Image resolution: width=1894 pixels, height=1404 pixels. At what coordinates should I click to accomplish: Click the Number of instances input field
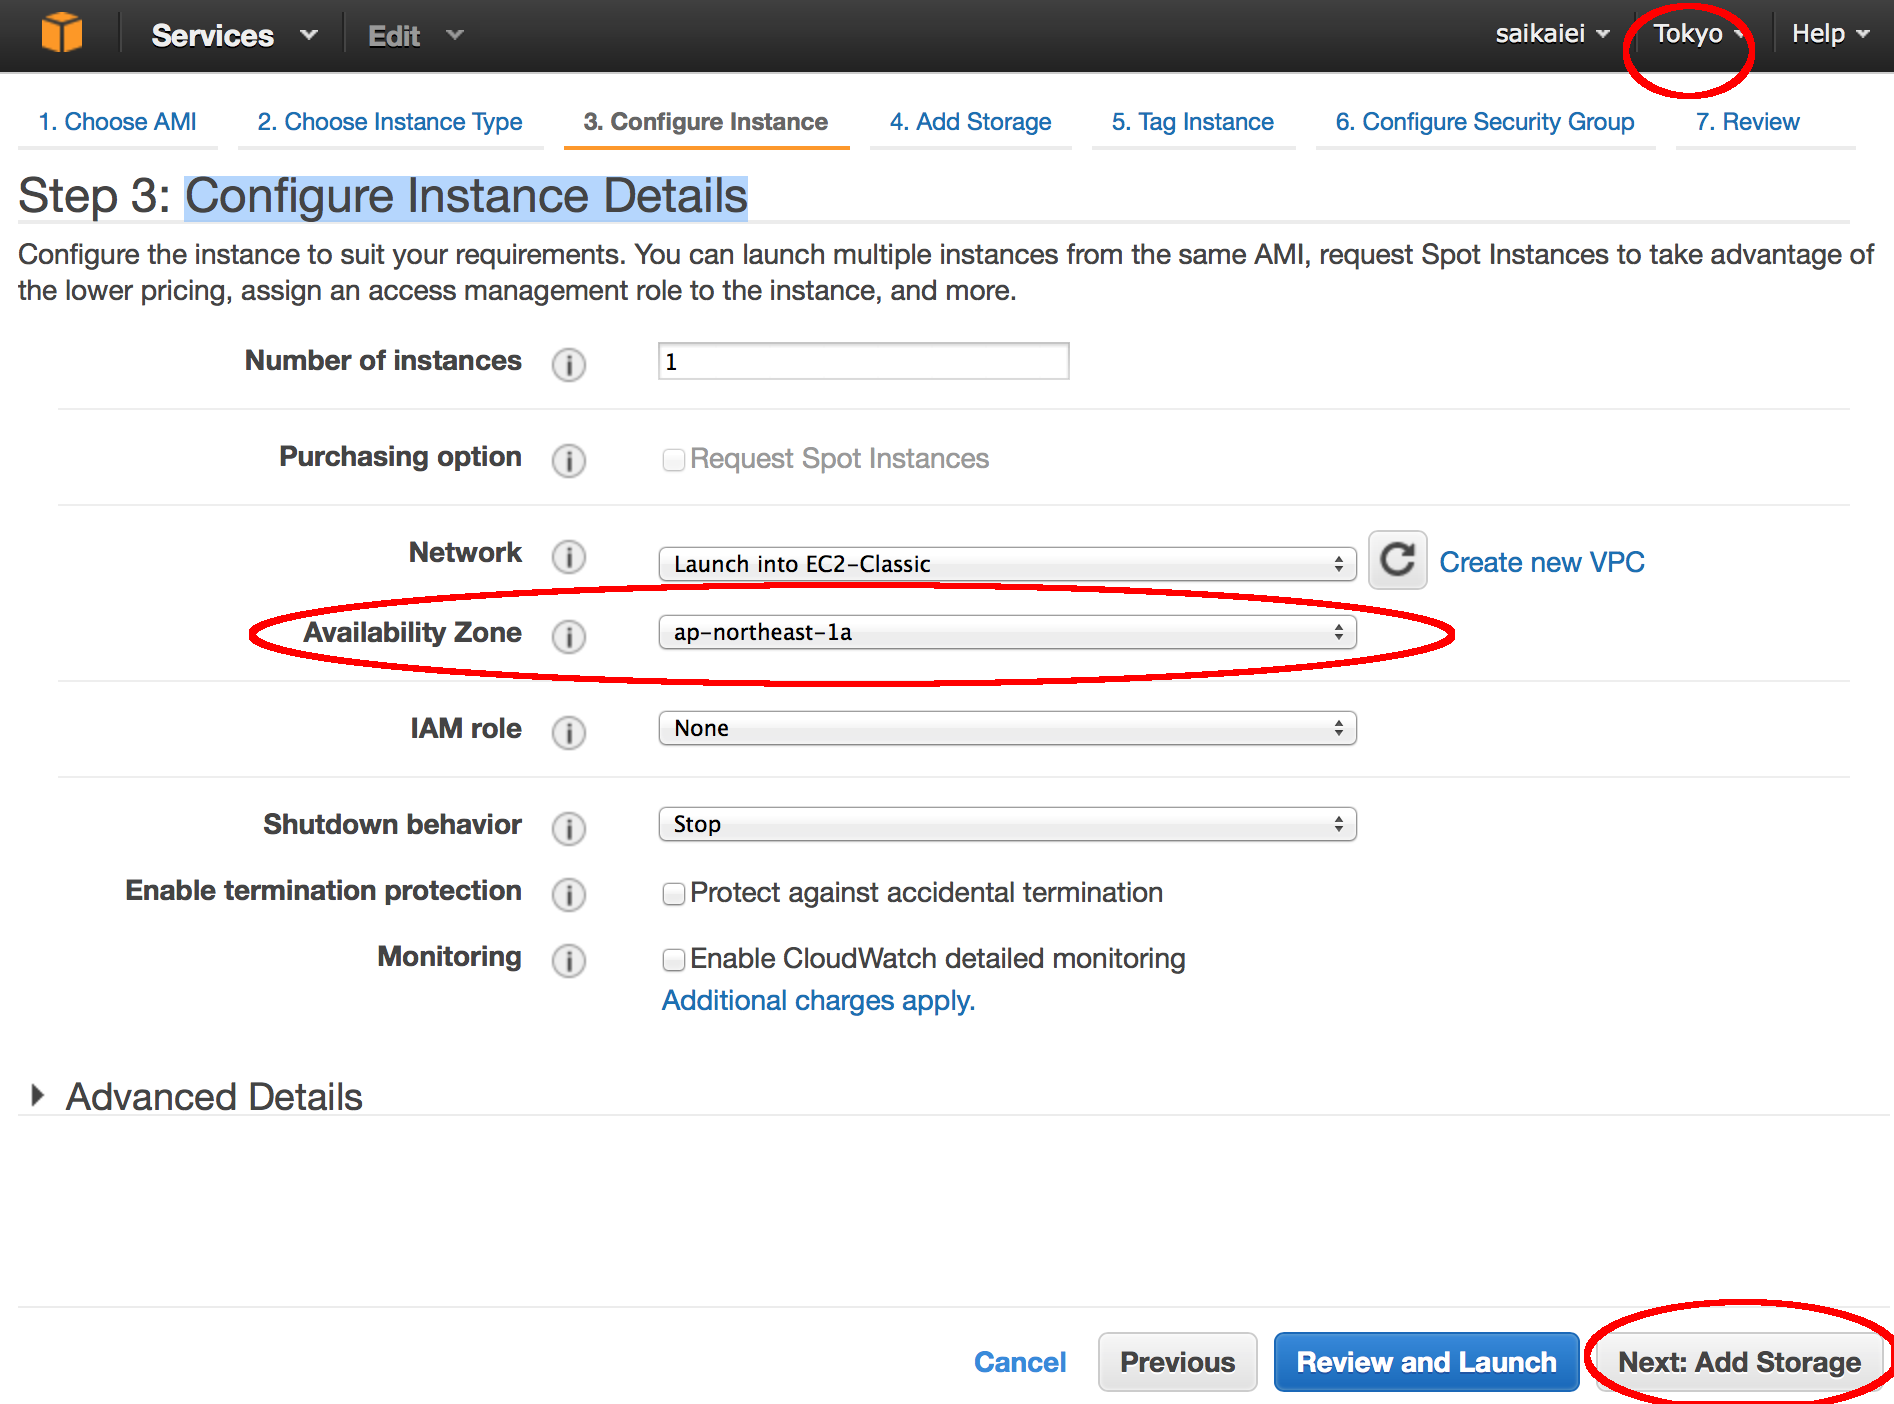pos(864,361)
